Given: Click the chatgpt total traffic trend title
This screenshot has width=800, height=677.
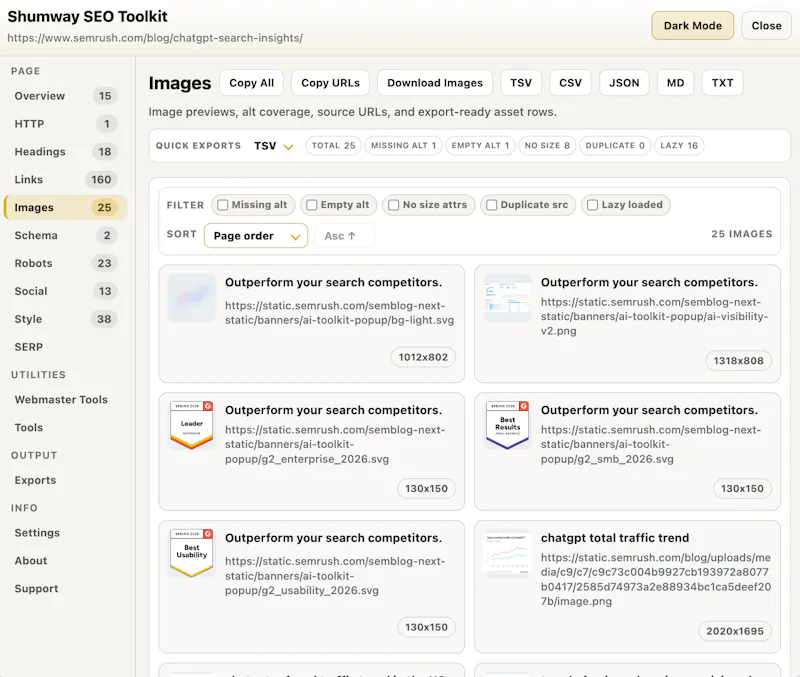Looking at the screenshot, I should coord(615,538).
